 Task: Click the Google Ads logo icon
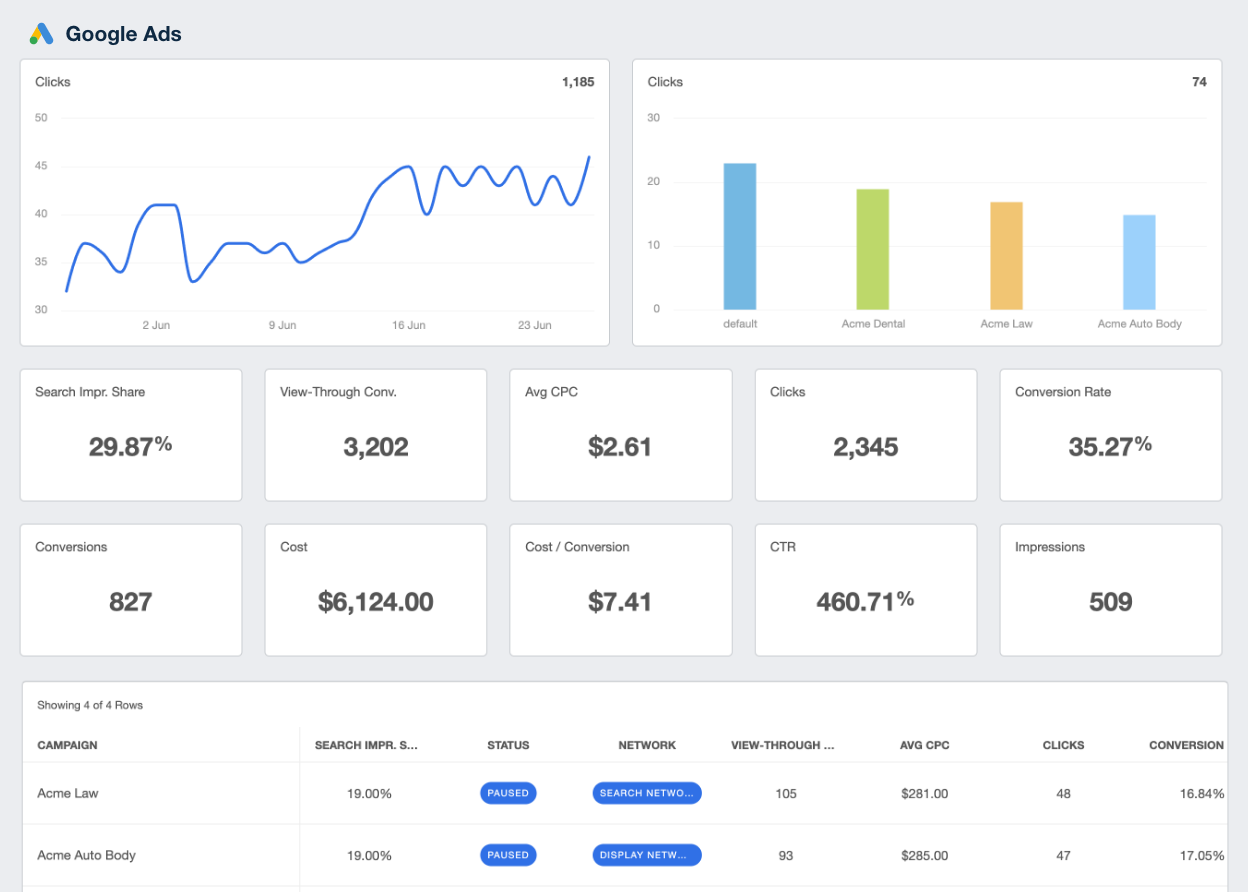click(x=40, y=32)
